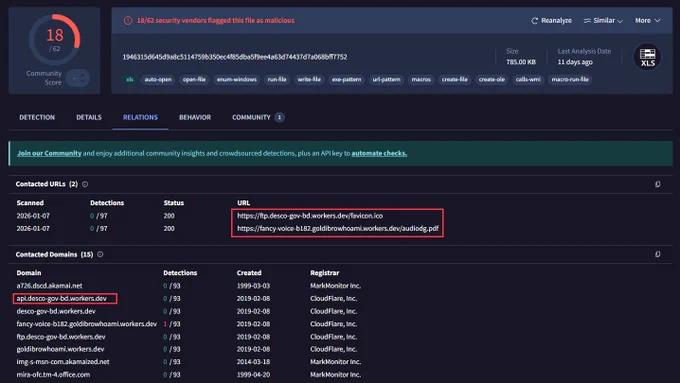Click the 785.00 KB size value
This screenshot has height=383, width=680.
point(521,62)
